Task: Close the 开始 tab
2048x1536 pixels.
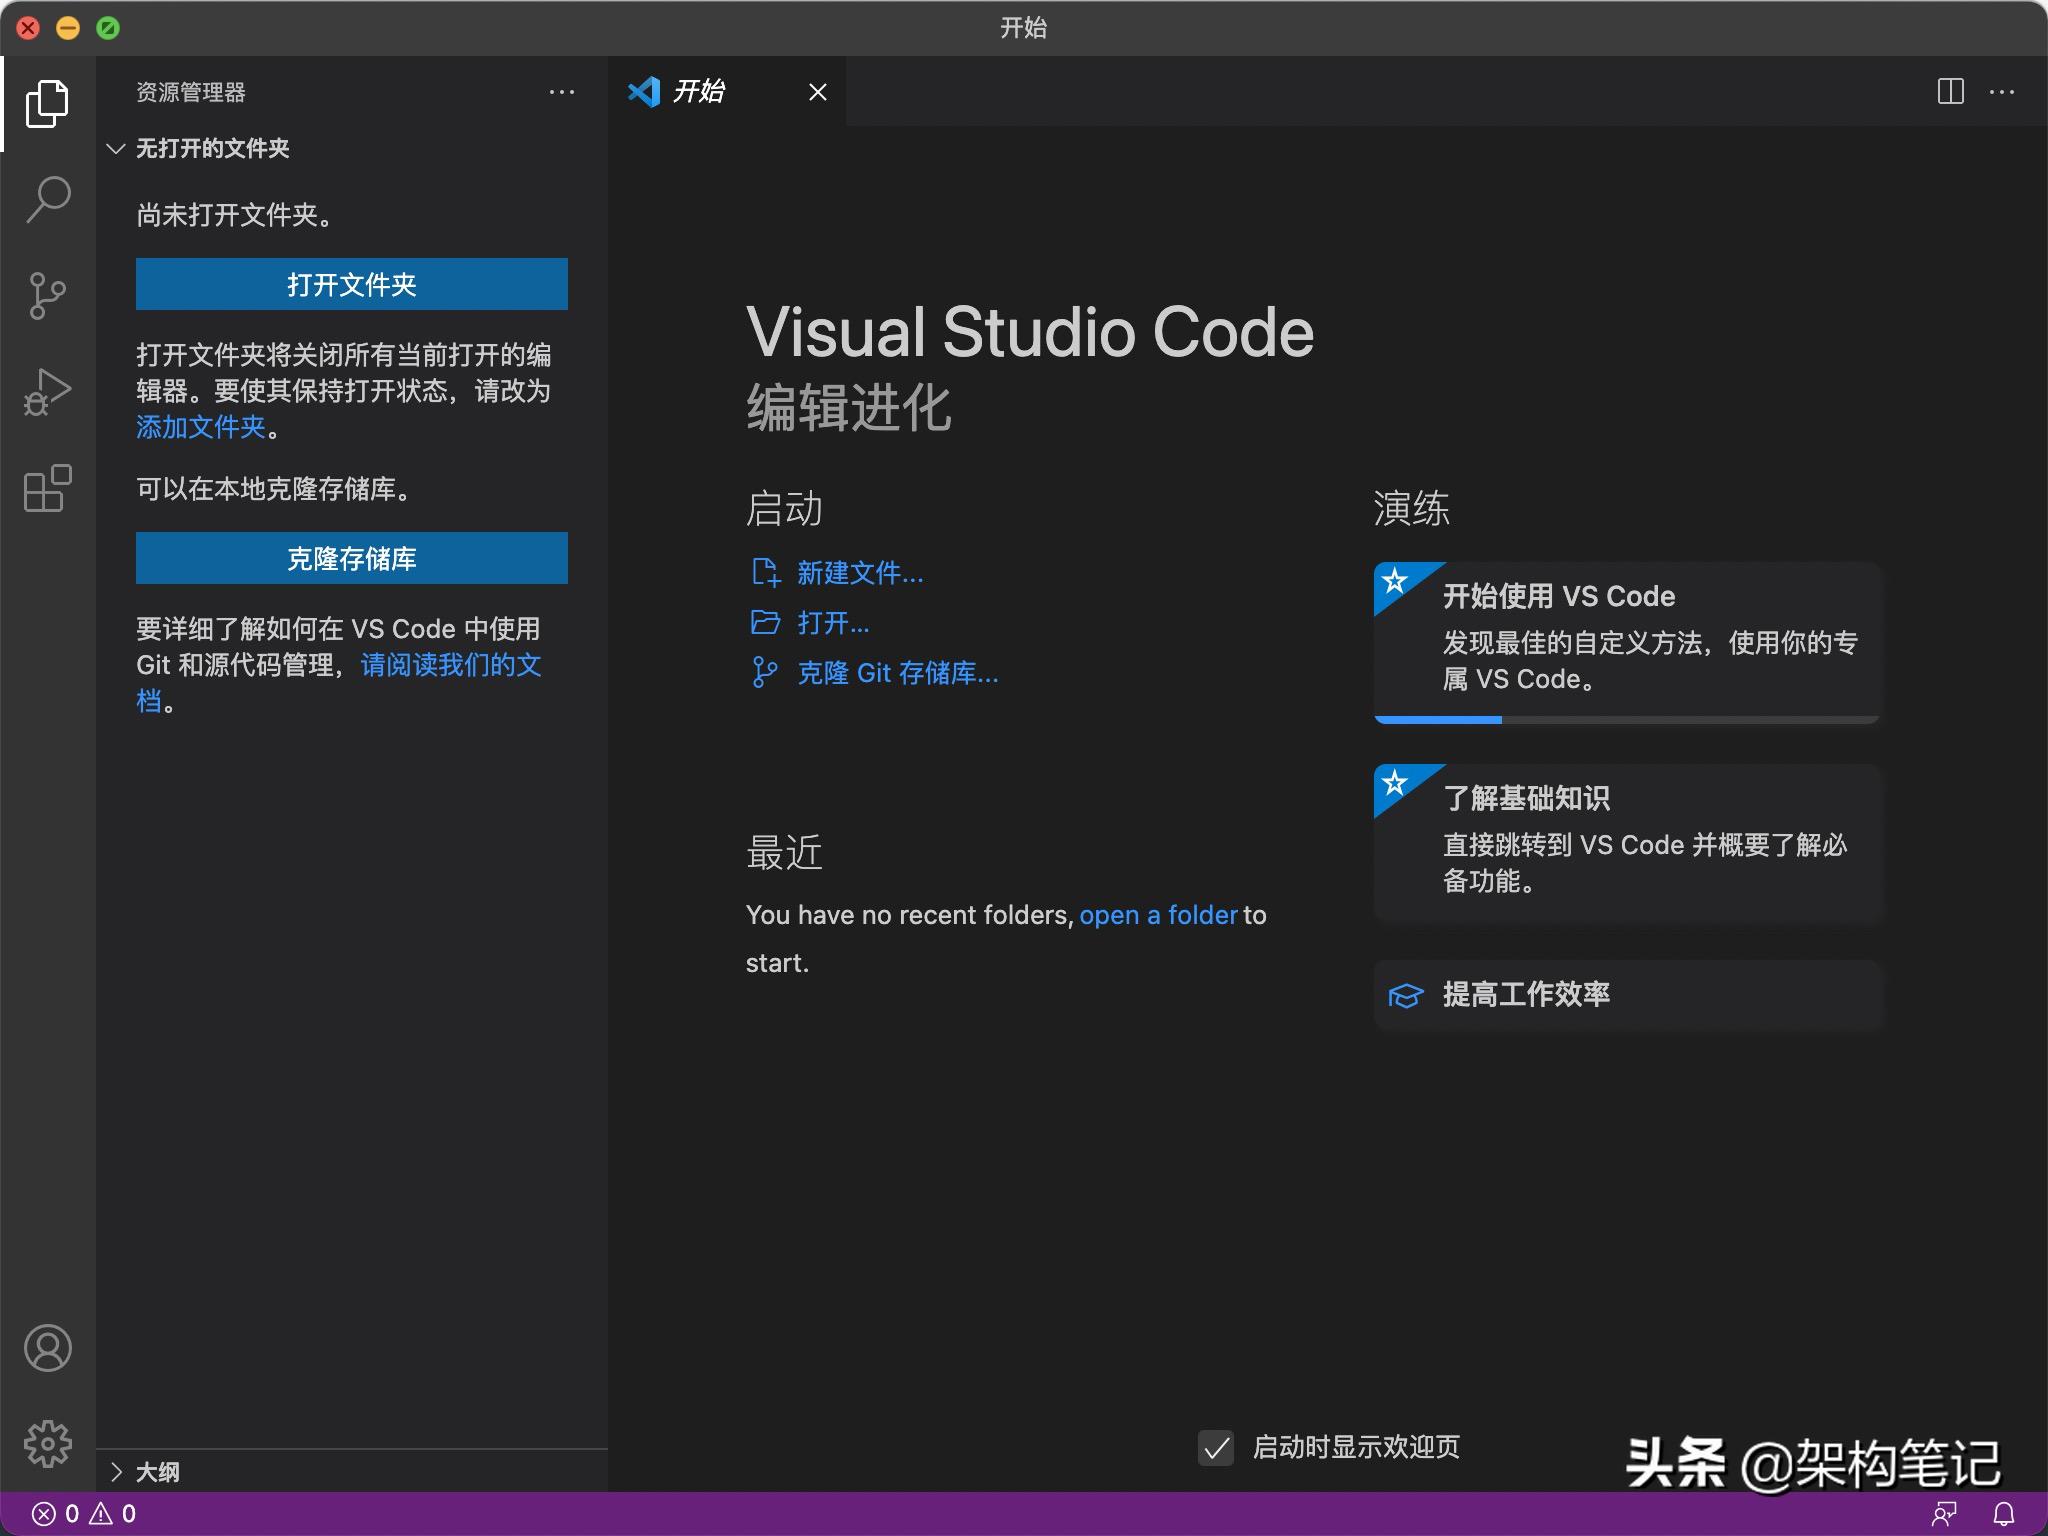Action: [x=818, y=92]
